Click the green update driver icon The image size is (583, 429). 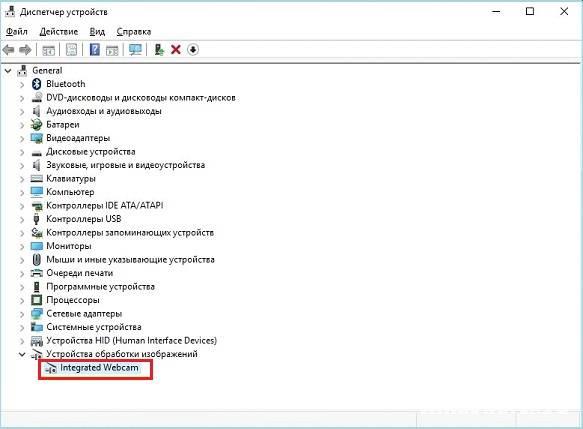click(159, 49)
